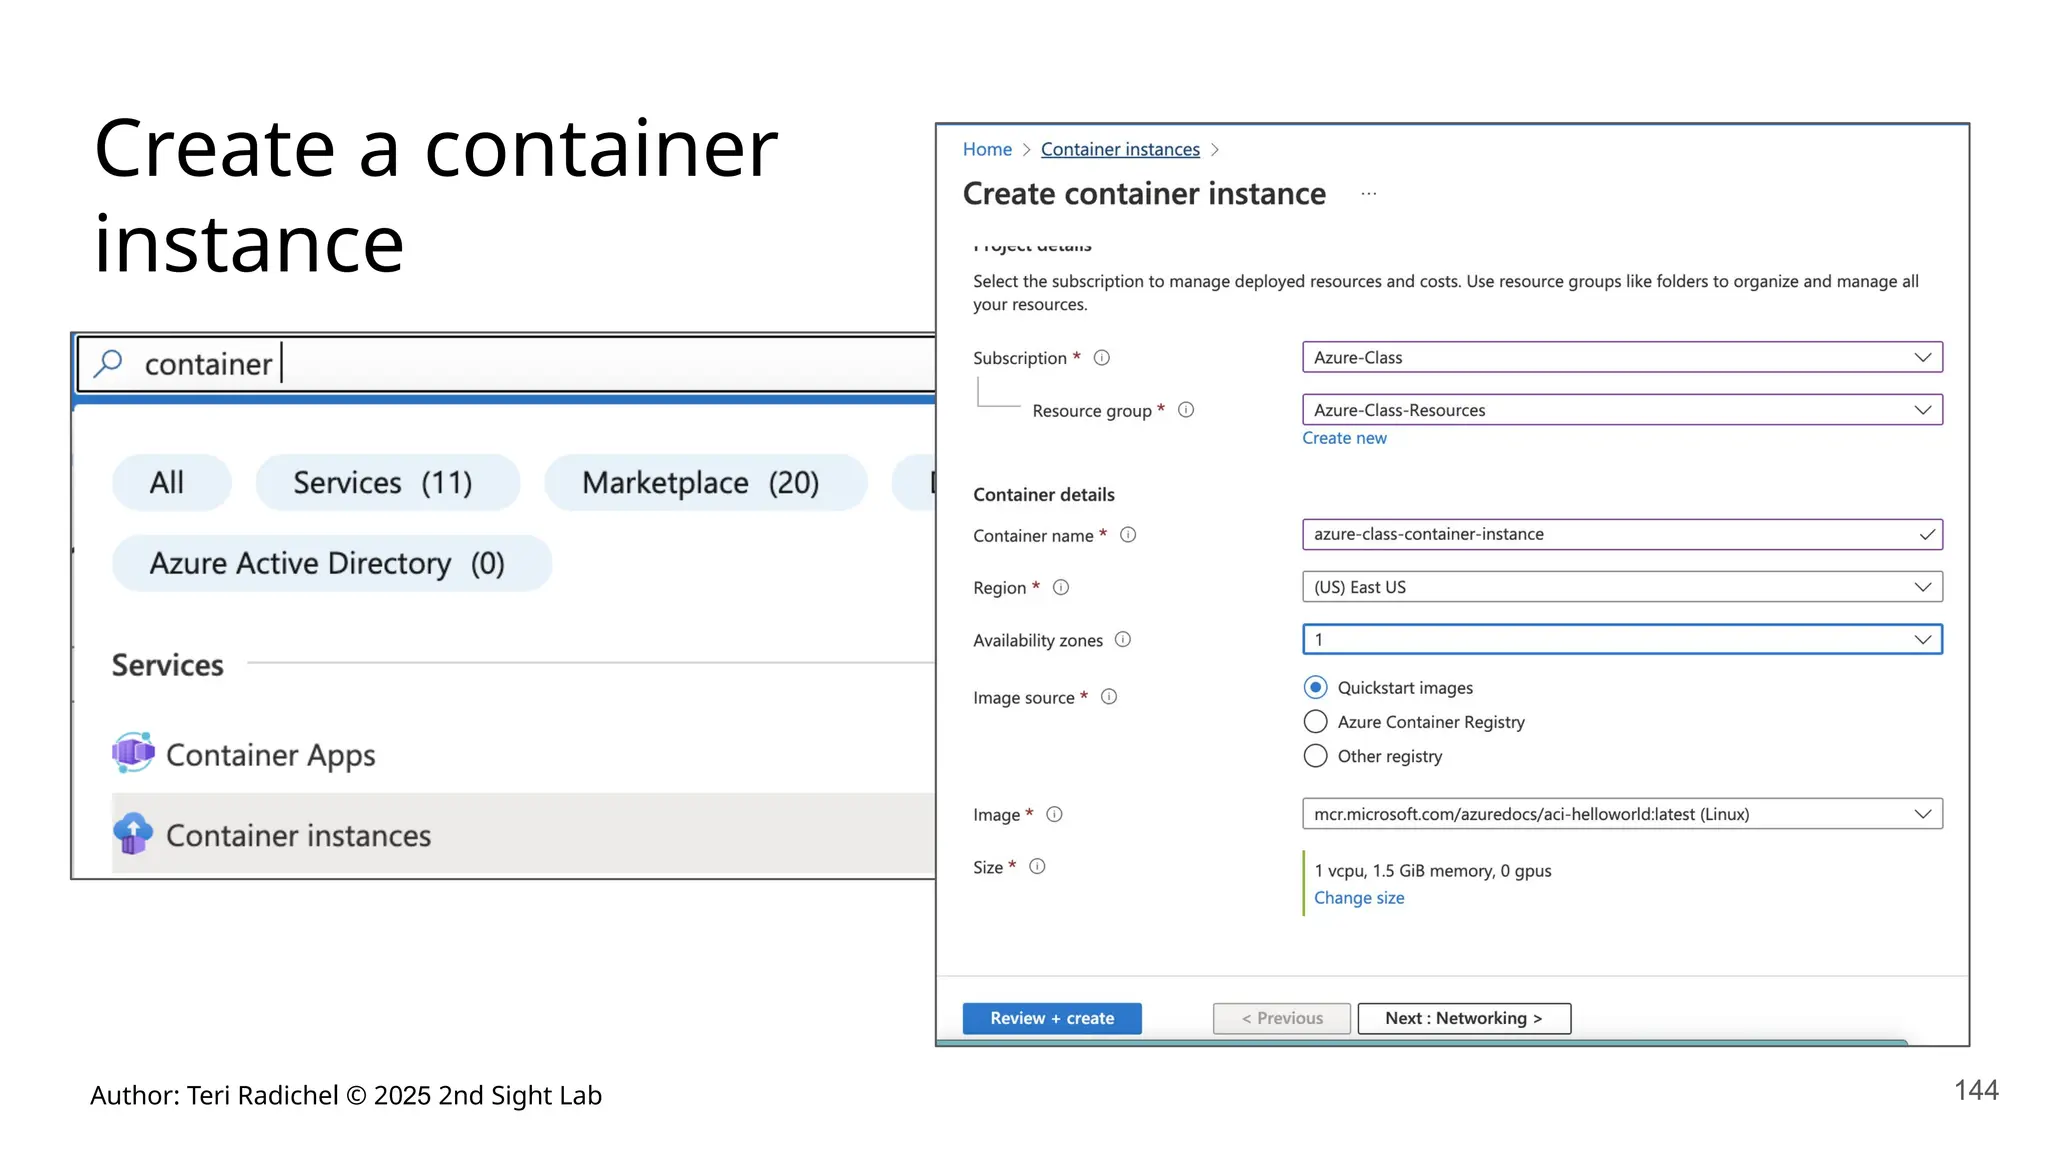Viewport: 2048px width, 1152px height.
Task: Filter results by Marketplace (20)
Action: tap(705, 483)
